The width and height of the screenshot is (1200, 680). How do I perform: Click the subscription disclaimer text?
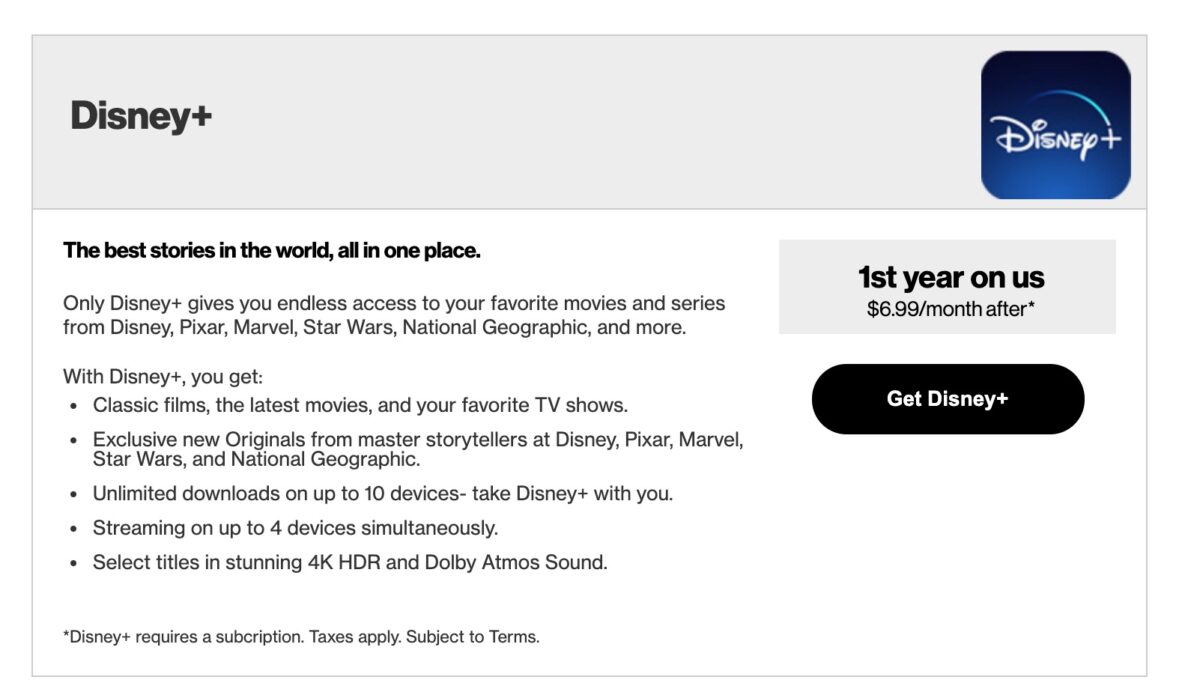pos(300,633)
